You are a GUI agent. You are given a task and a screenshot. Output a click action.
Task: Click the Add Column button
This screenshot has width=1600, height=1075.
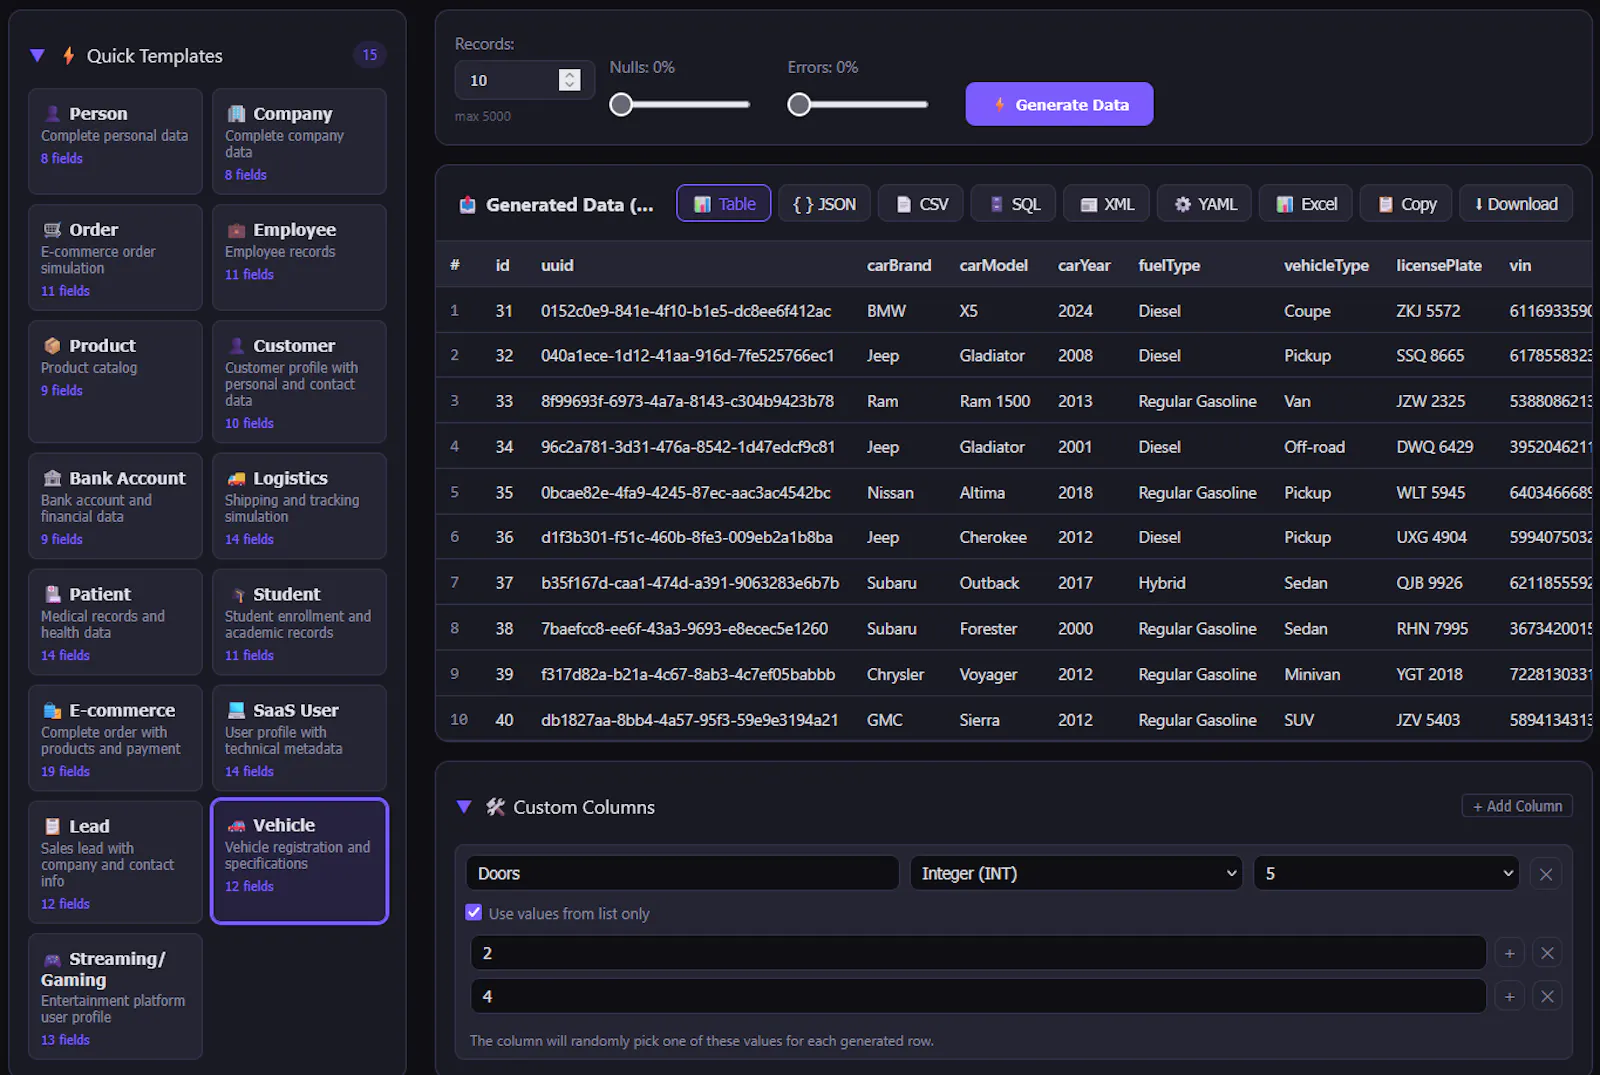click(x=1517, y=806)
